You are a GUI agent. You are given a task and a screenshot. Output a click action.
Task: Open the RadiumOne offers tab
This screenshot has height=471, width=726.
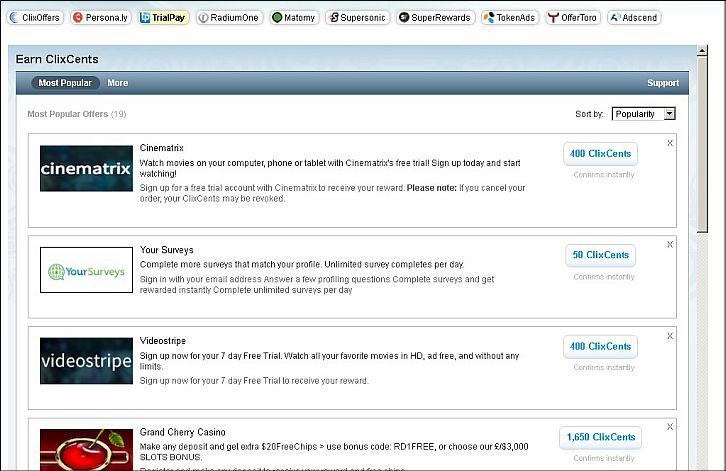(x=229, y=18)
